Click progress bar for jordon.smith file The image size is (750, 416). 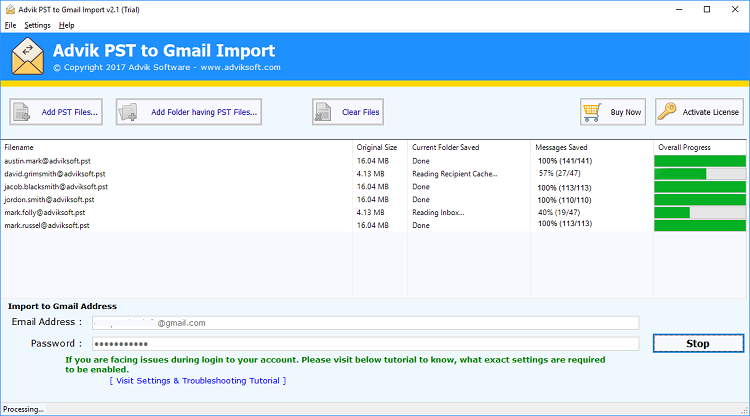tap(700, 200)
